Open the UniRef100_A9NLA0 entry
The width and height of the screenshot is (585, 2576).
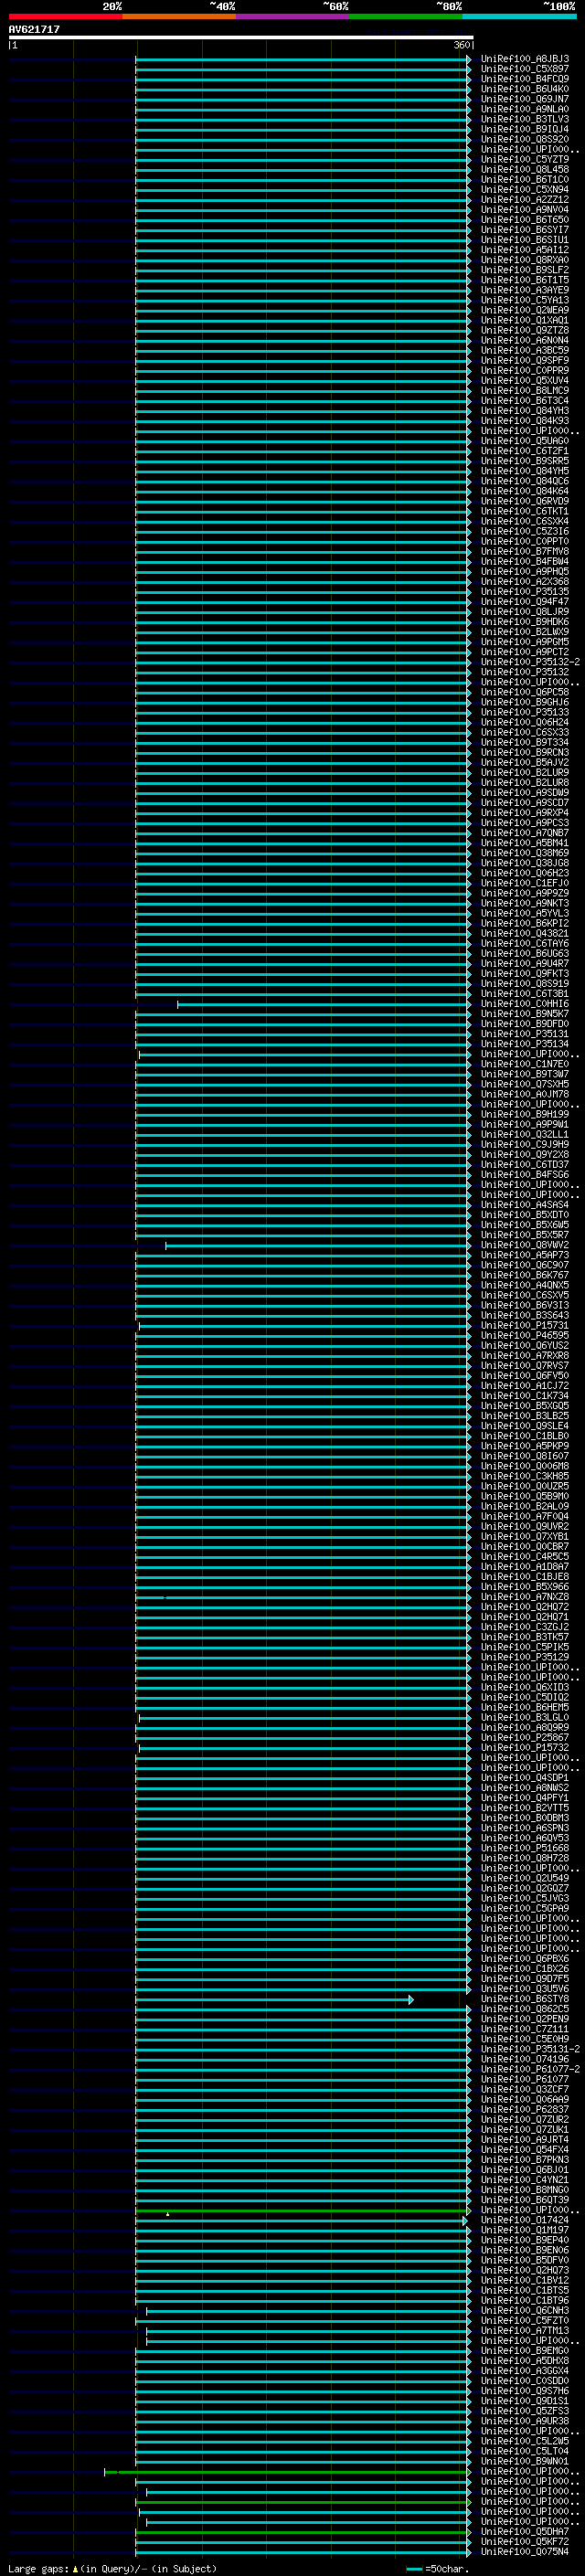[x=525, y=109]
